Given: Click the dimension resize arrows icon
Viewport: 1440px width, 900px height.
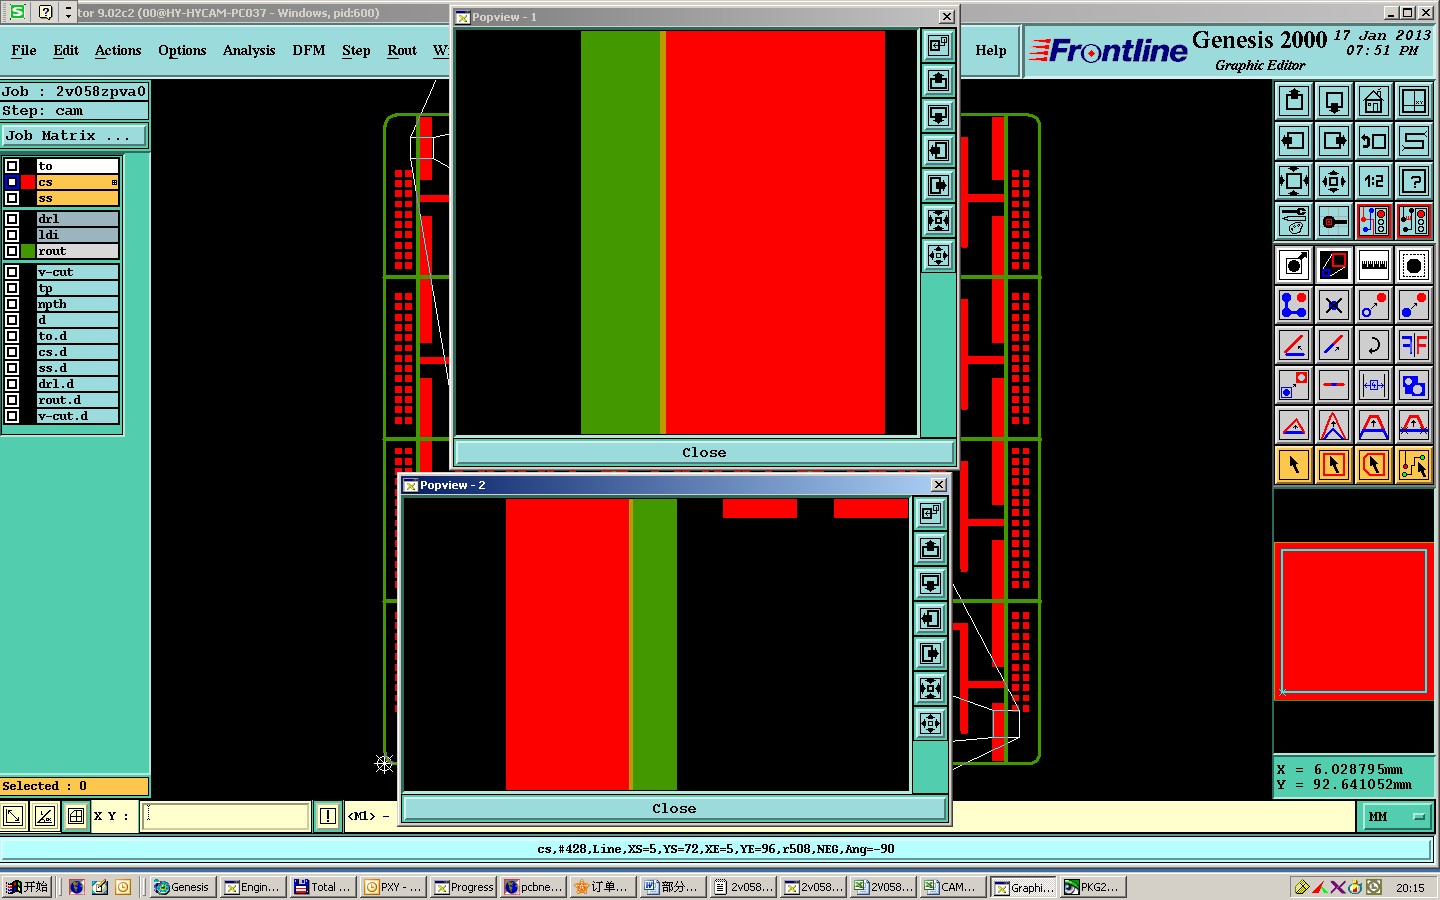Looking at the screenshot, I should point(1374,385).
